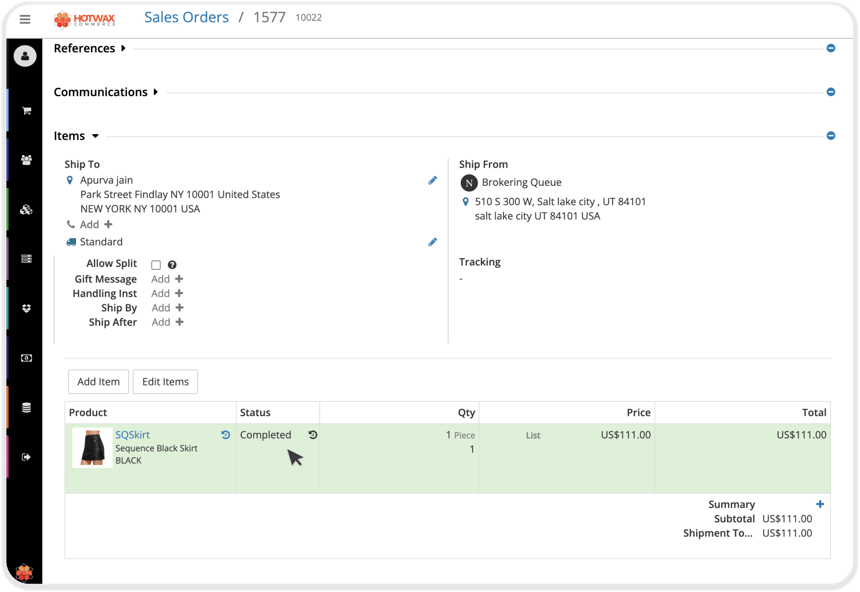This screenshot has width=860, height=592.
Task: Click the Allow Split help question icon
Action: click(x=172, y=265)
